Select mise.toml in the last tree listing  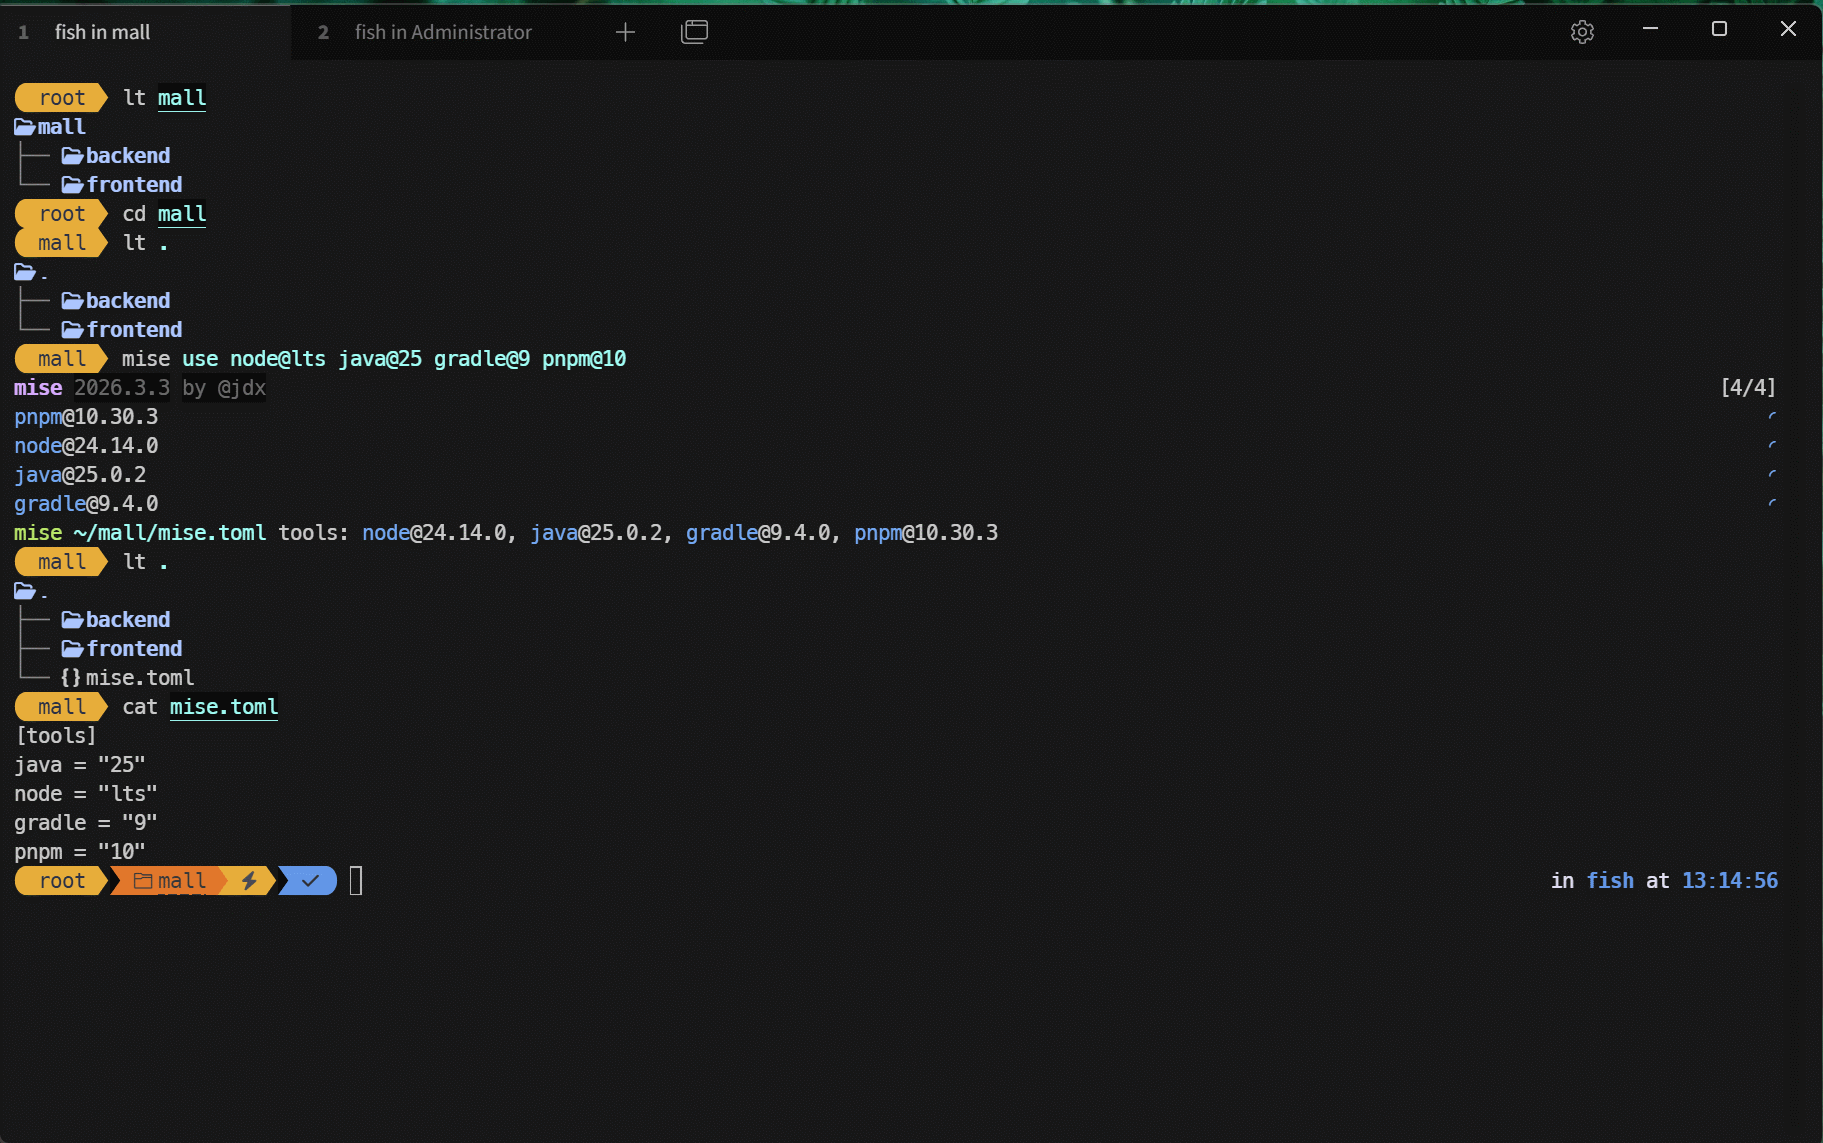coord(139,678)
